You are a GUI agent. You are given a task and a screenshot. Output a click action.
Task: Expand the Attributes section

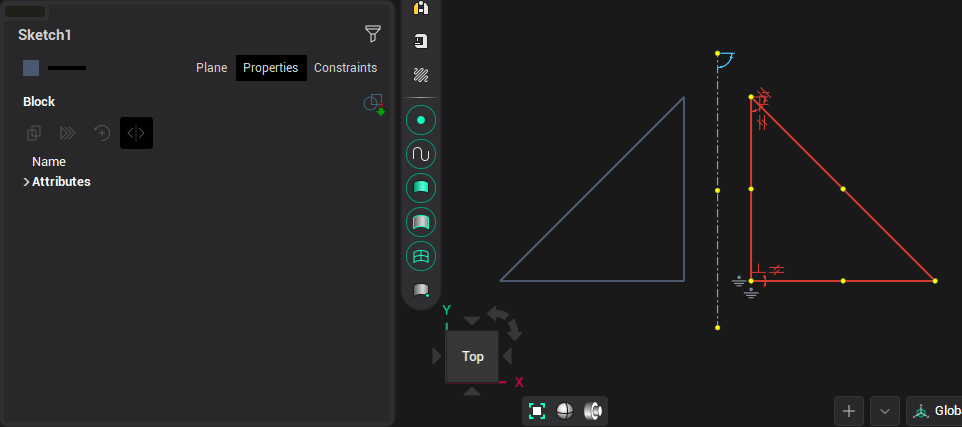tap(27, 182)
